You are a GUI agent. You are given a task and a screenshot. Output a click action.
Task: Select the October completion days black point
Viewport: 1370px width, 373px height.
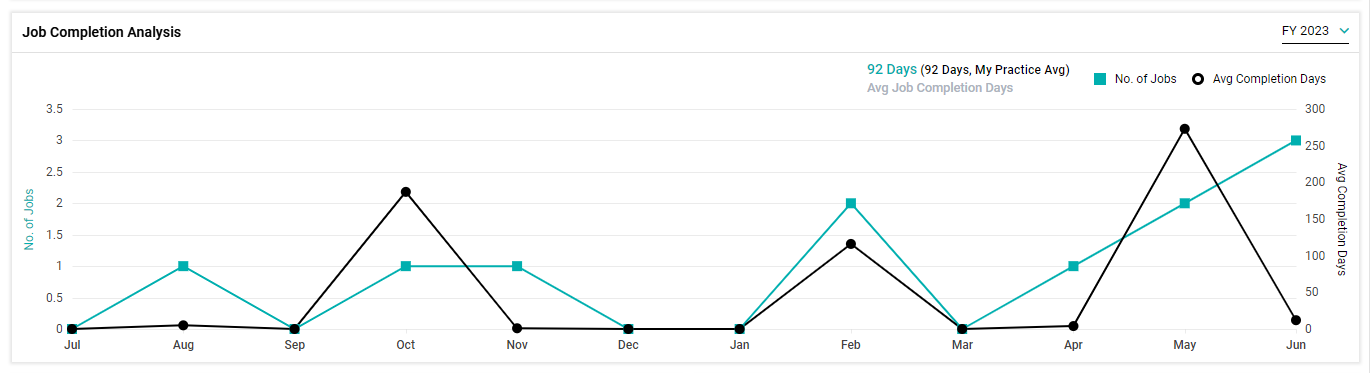pyautogui.click(x=406, y=192)
